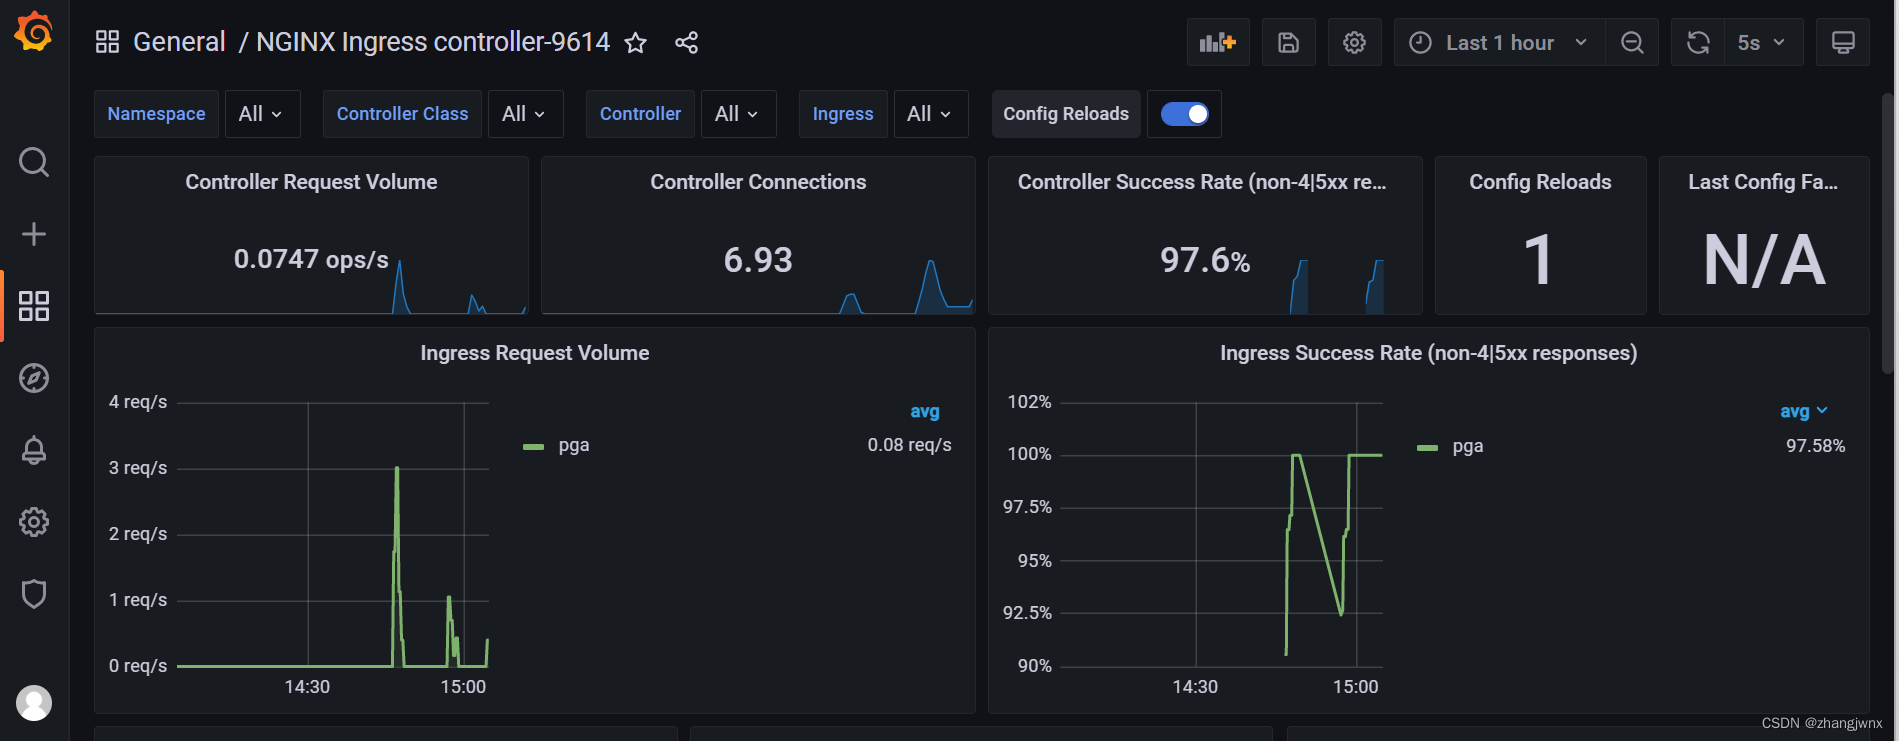This screenshot has width=1899, height=741.
Task: Open the Dashboards icon in sidebar
Action: click(34, 306)
